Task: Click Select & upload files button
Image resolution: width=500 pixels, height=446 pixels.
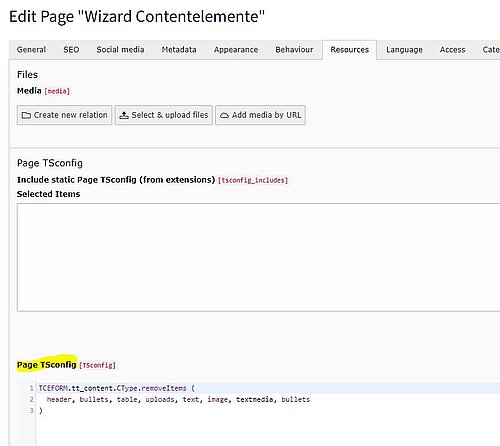Action: tap(164, 115)
